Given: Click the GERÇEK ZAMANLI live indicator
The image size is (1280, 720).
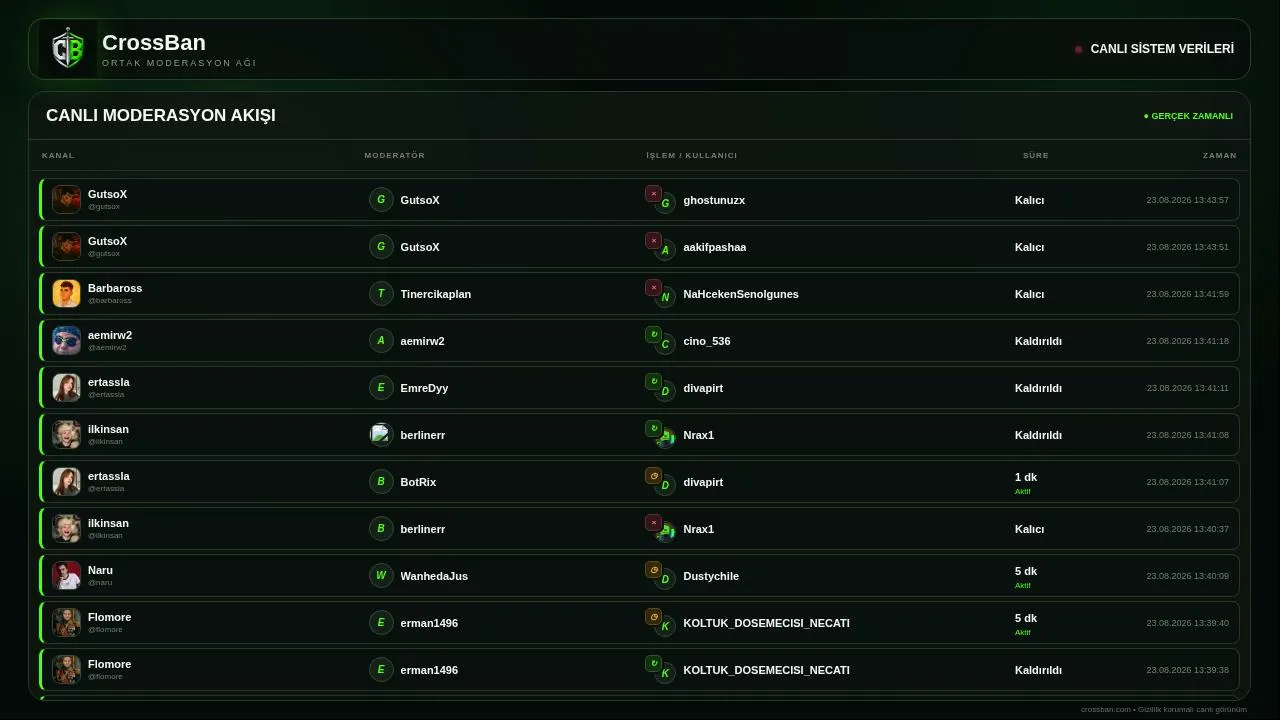Looking at the screenshot, I should (x=1188, y=116).
